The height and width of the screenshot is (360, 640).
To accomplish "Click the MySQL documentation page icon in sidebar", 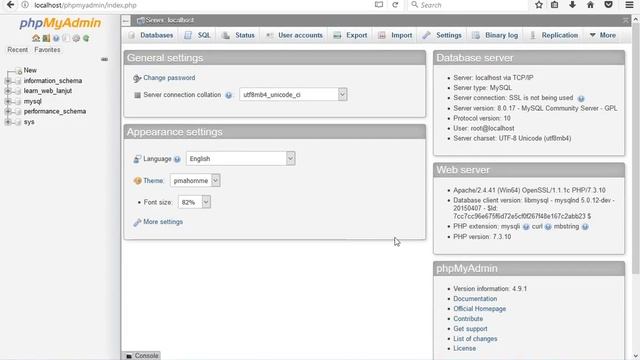I will click(x=66, y=38).
